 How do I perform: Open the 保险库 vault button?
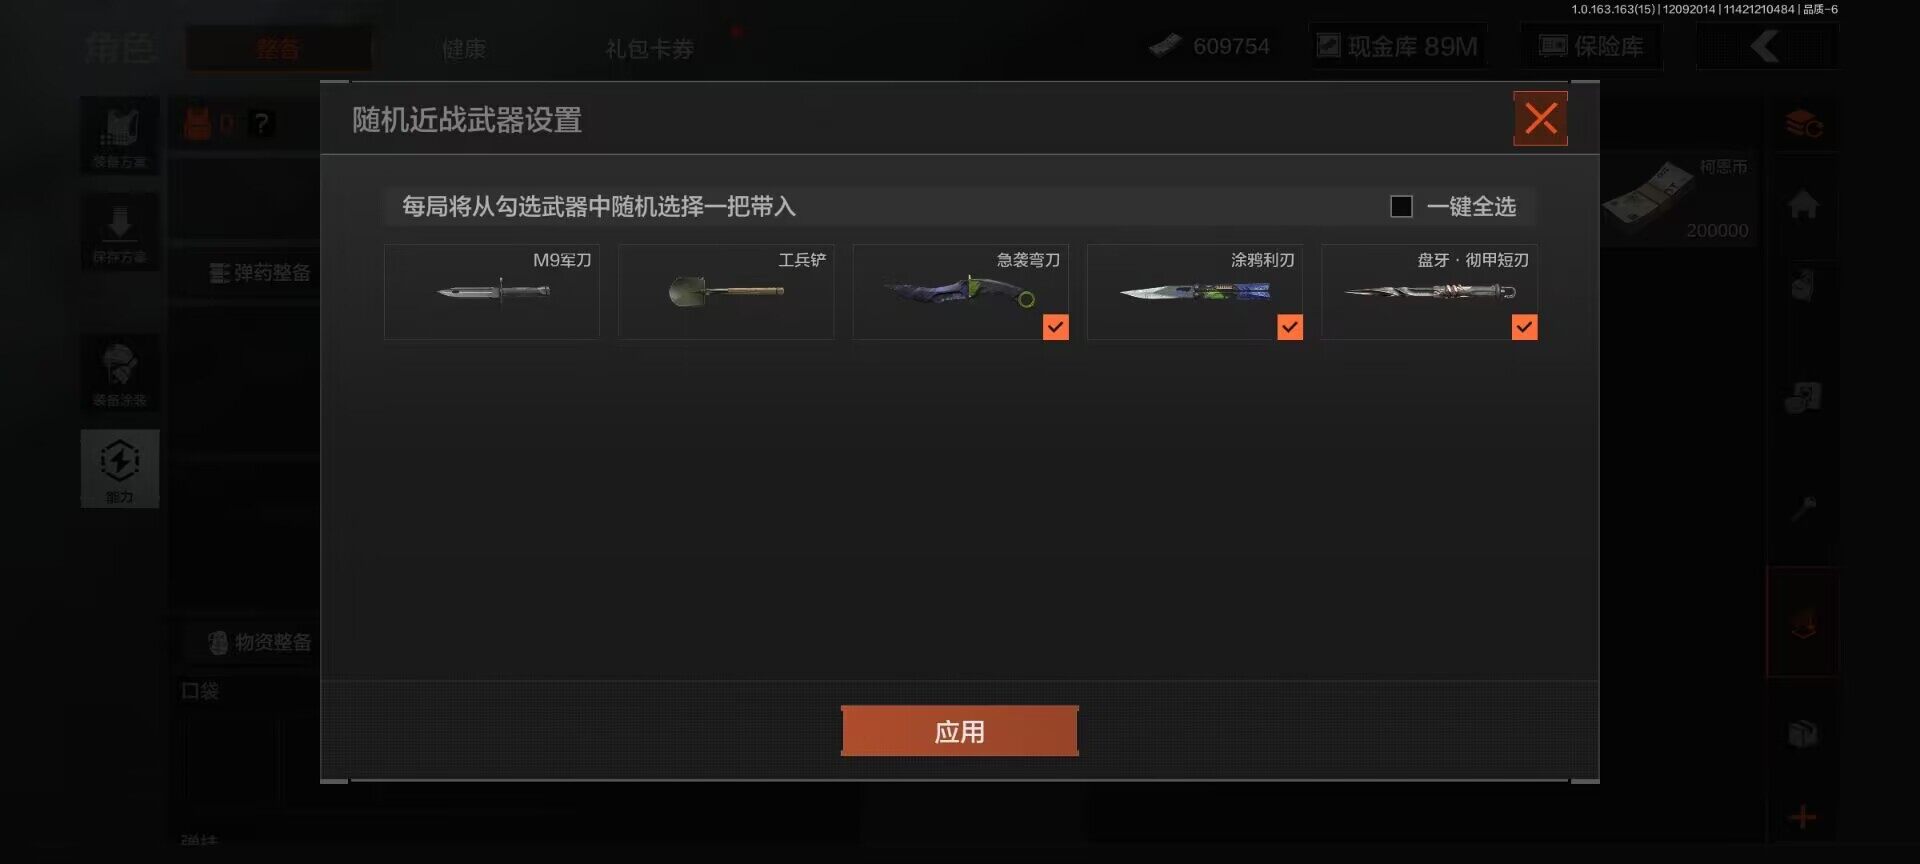coord(1592,46)
